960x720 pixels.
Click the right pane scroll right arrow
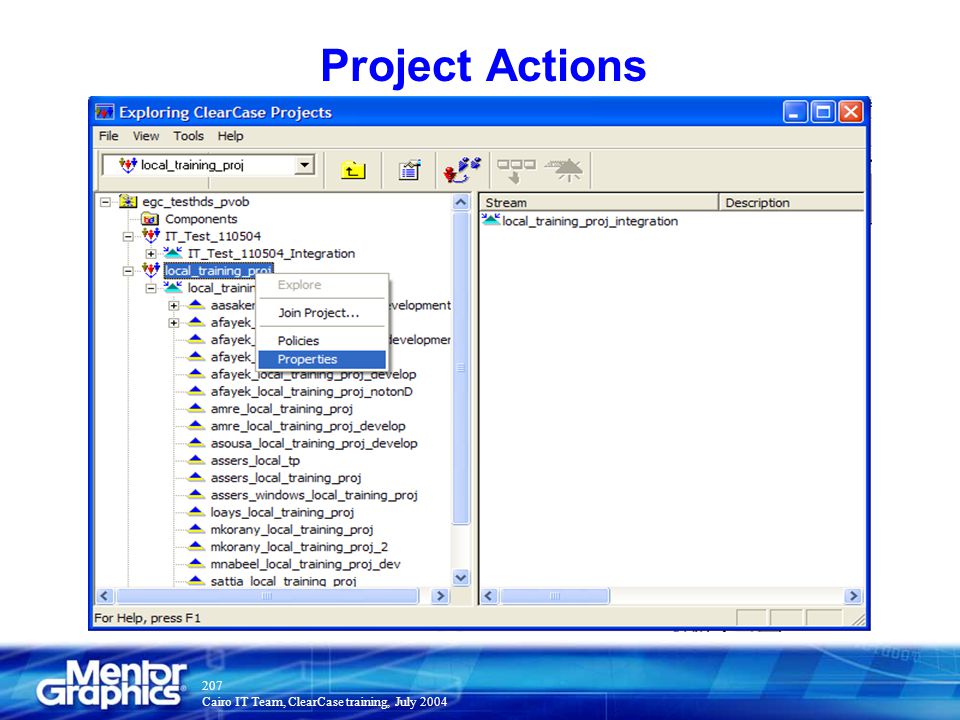click(x=853, y=596)
